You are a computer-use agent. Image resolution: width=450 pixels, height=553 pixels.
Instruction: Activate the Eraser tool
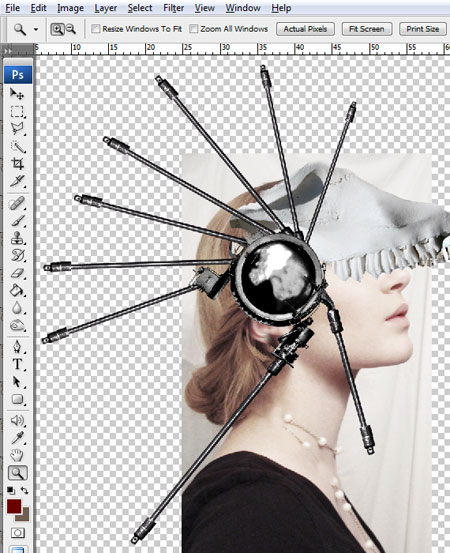coord(17,273)
